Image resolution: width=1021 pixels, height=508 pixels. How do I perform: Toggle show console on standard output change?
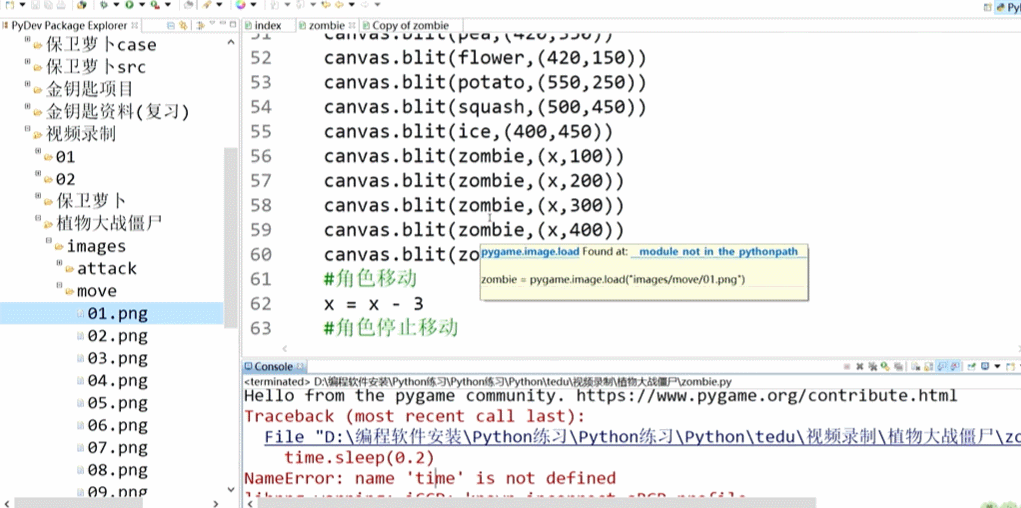[x=941, y=366]
